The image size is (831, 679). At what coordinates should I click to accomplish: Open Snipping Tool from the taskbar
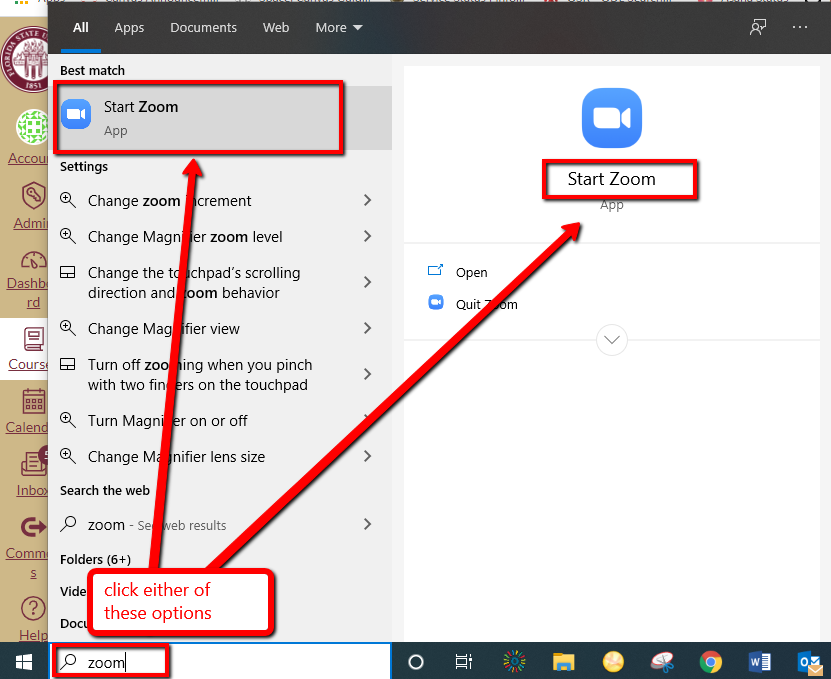(662, 661)
